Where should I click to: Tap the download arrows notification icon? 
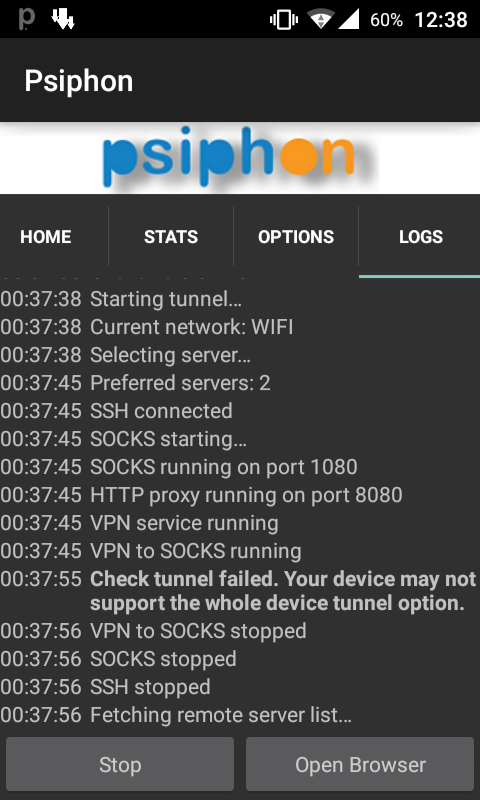coord(63,19)
